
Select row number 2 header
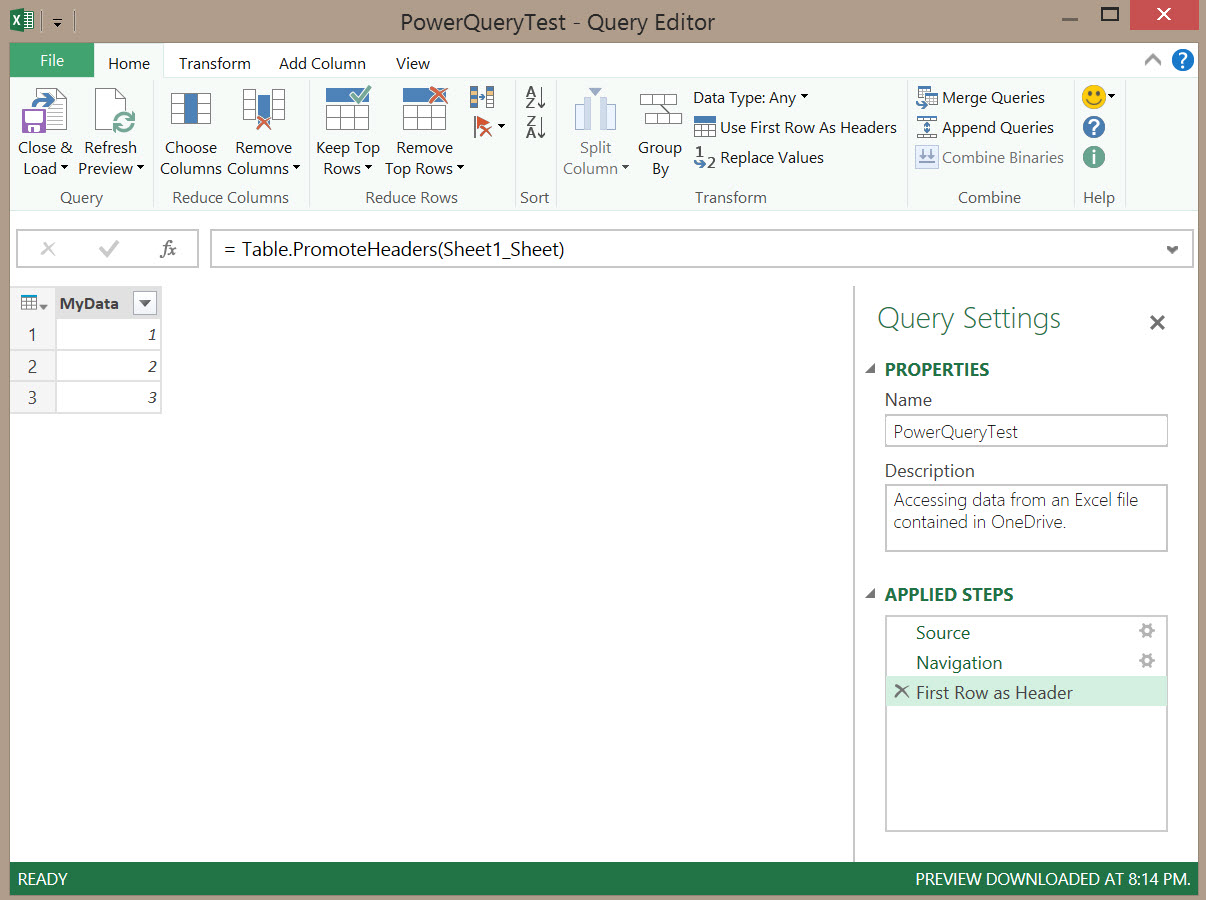[x=33, y=366]
